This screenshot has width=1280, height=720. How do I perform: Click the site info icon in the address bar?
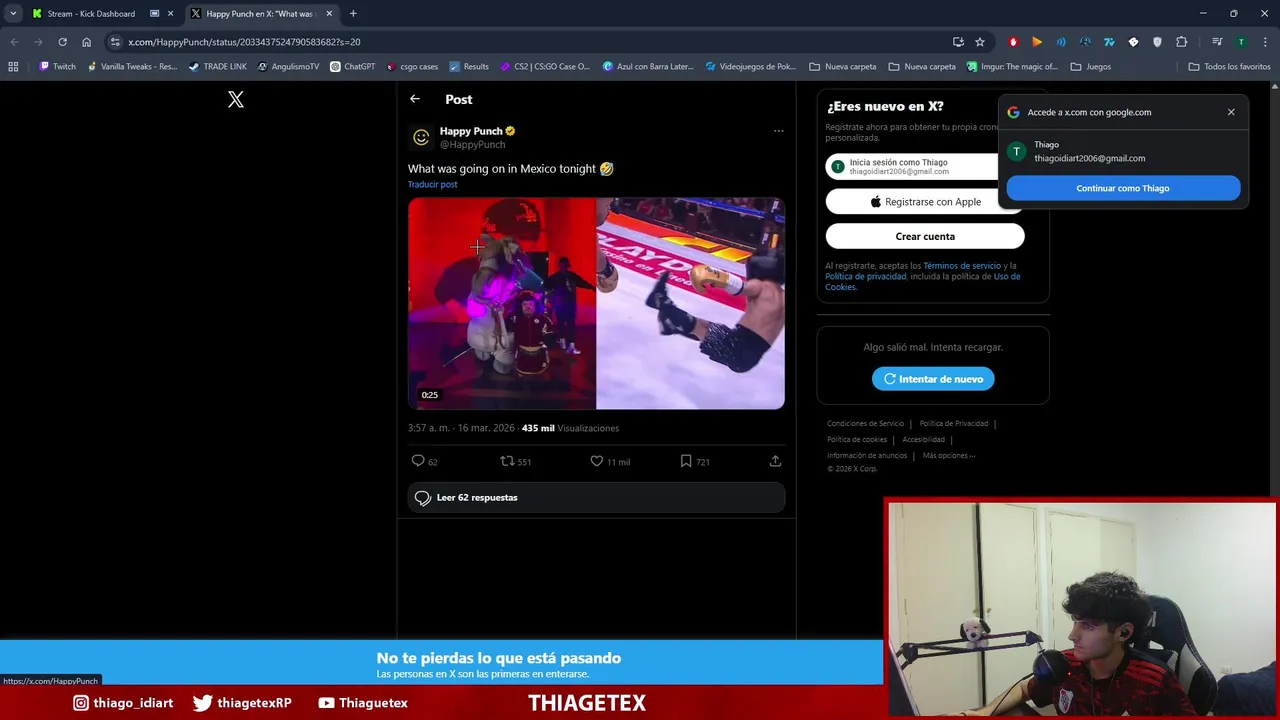click(x=115, y=42)
